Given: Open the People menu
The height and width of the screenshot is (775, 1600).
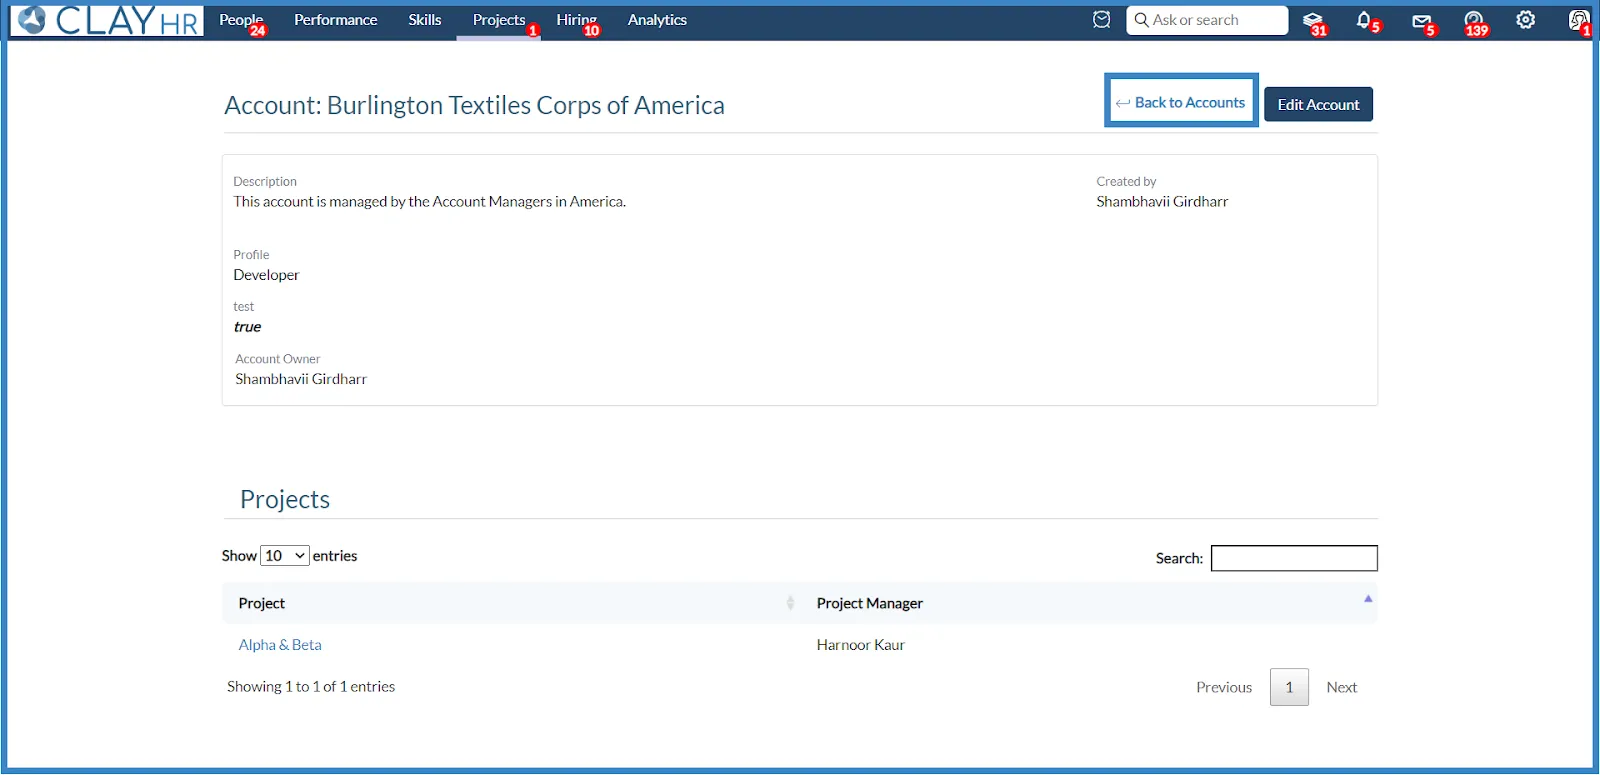Looking at the screenshot, I should [241, 20].
